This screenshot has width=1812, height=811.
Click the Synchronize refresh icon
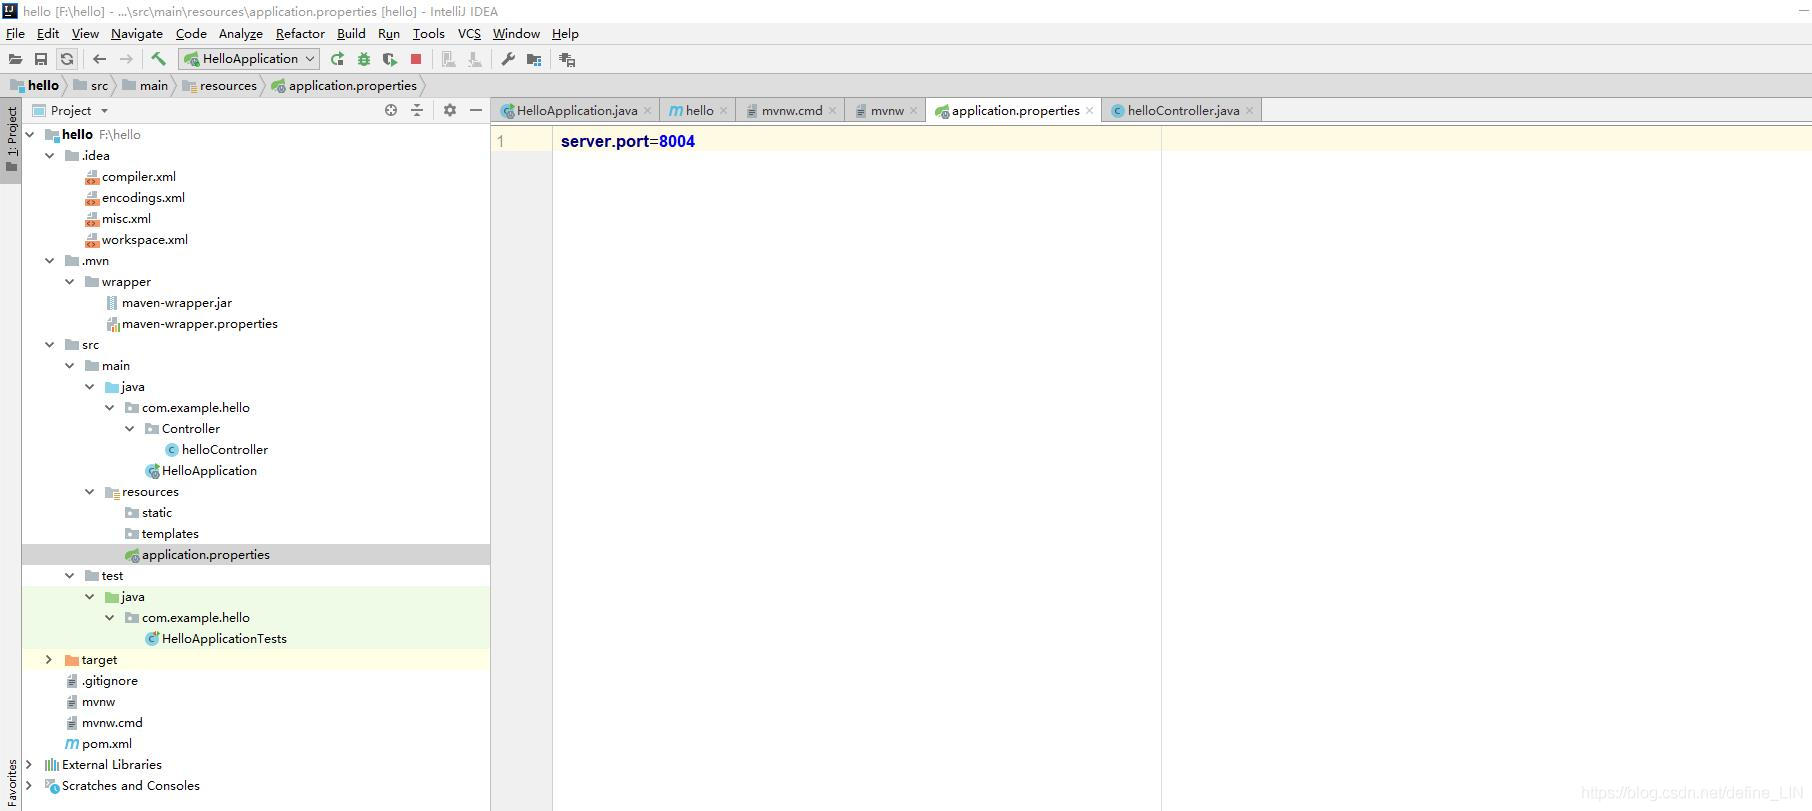(67, 59)
